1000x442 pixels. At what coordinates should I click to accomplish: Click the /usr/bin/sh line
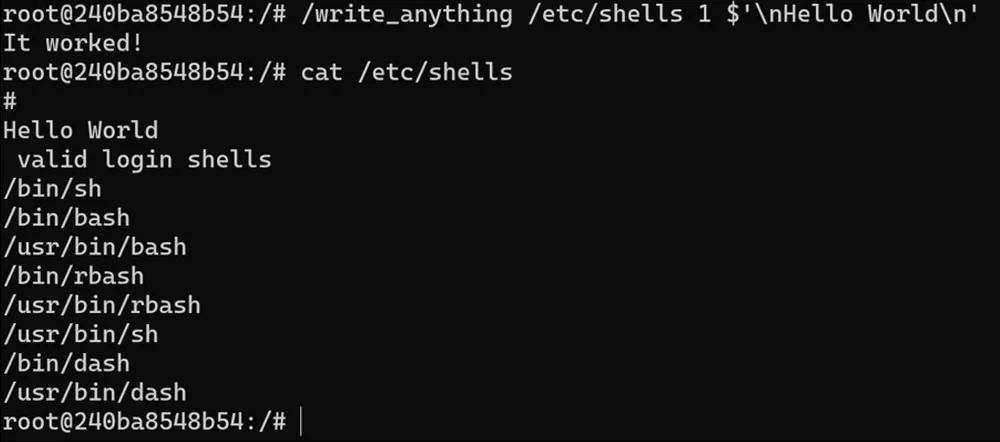(80, 334)
